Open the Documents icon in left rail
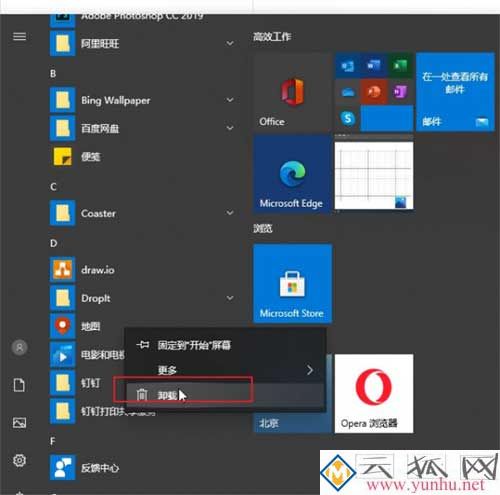This screenshot has height=495, width=500. click(x=19, y=385)
